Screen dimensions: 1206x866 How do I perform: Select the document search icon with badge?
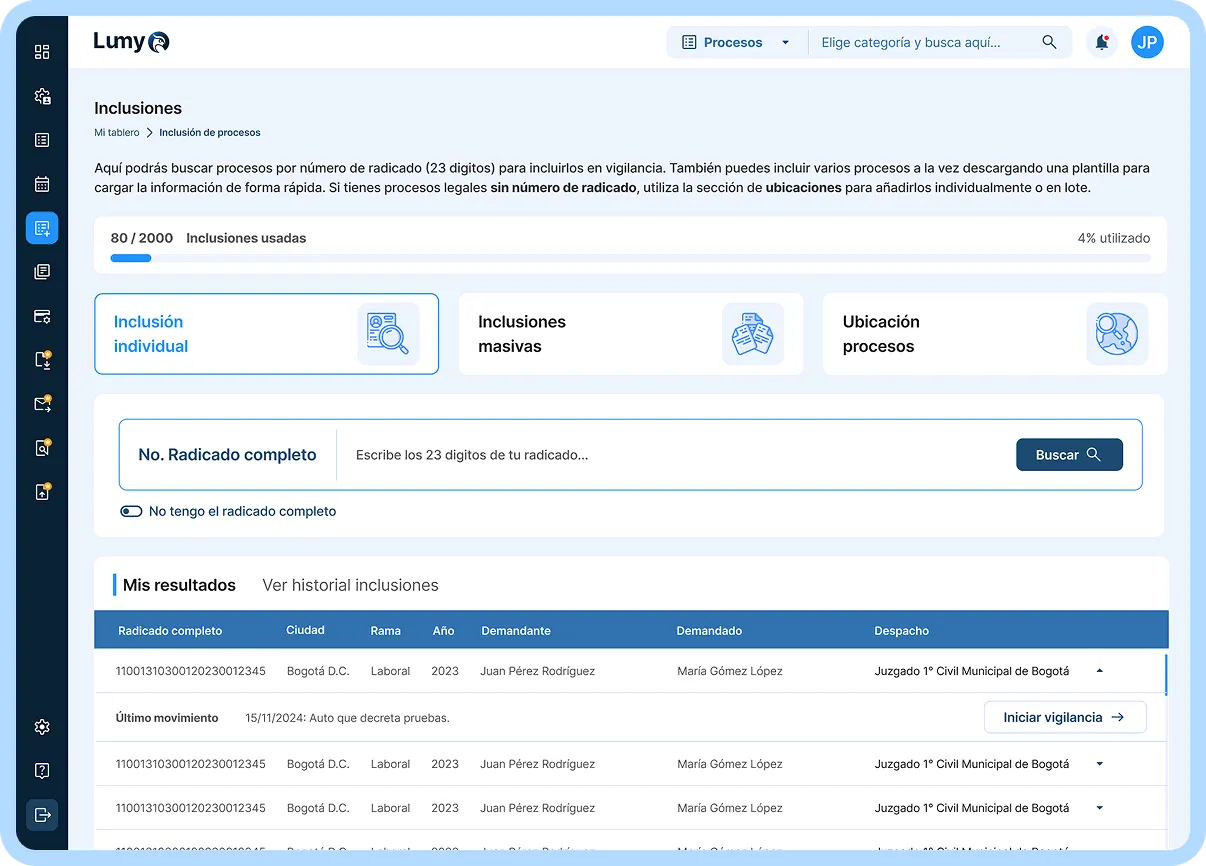pos(41,448)
